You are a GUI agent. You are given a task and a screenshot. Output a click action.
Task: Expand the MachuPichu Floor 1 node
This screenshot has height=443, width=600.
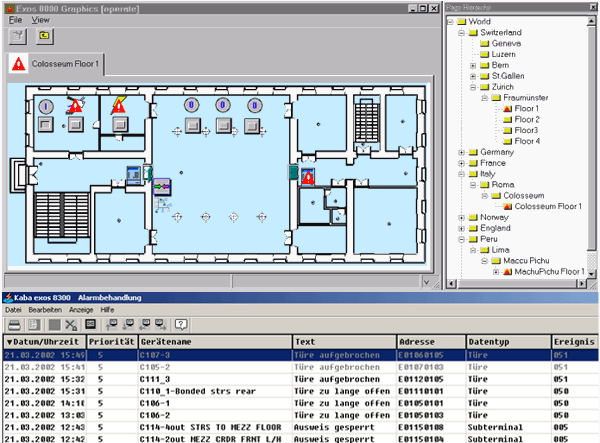click(496, 272)
